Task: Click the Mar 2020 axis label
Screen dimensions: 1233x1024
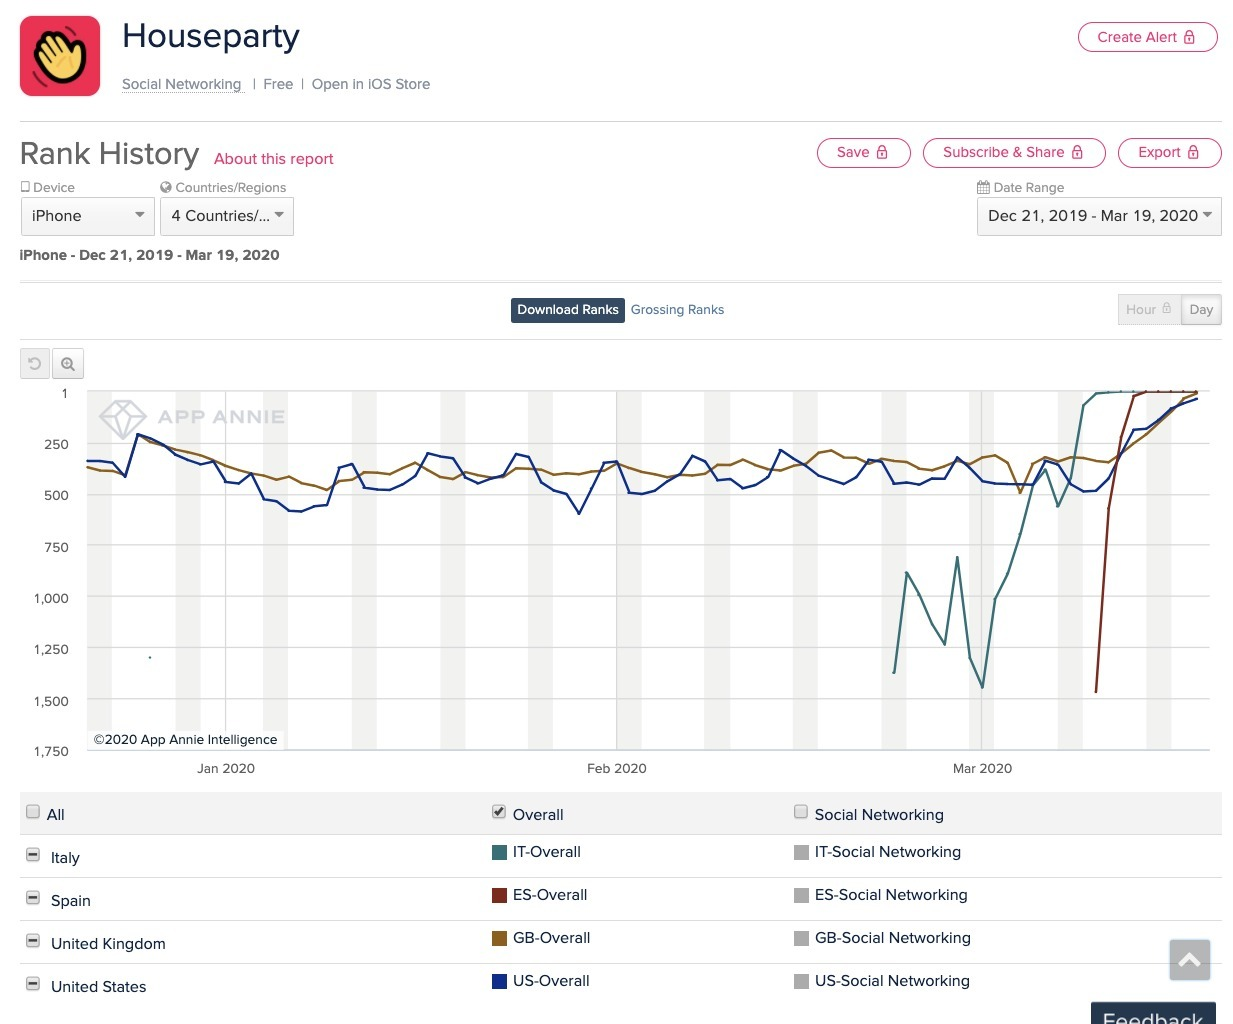Action: coord(982,768)
